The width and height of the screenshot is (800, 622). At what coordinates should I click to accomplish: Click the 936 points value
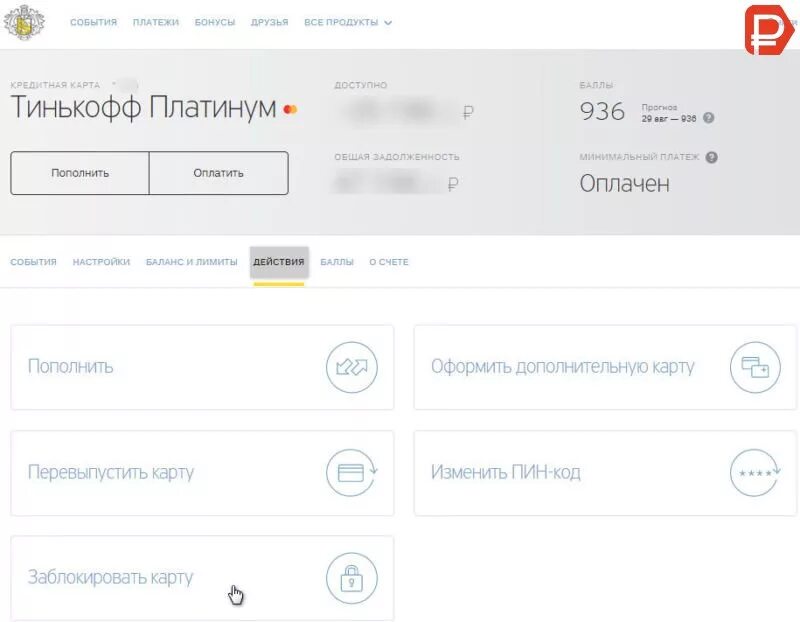(x=602, y=111)
